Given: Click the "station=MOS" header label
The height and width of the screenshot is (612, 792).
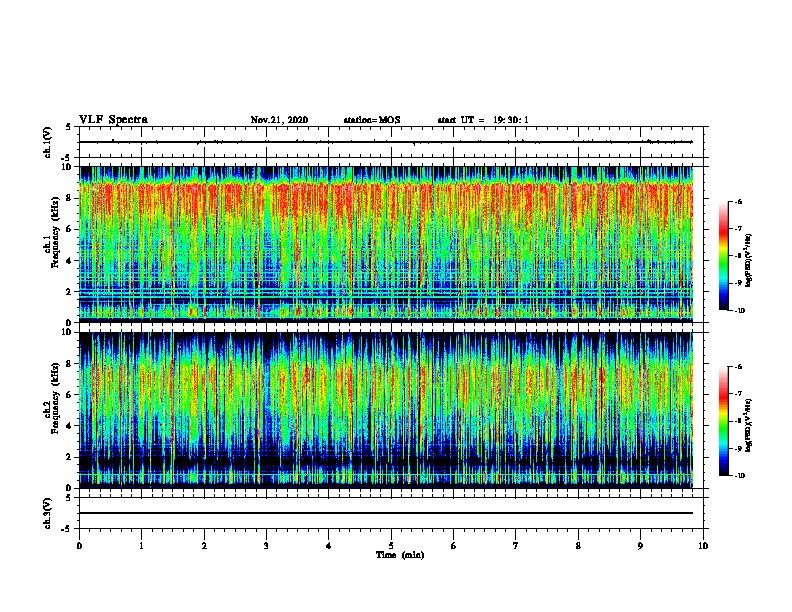Looking at the screenshot, I should 372,120.
